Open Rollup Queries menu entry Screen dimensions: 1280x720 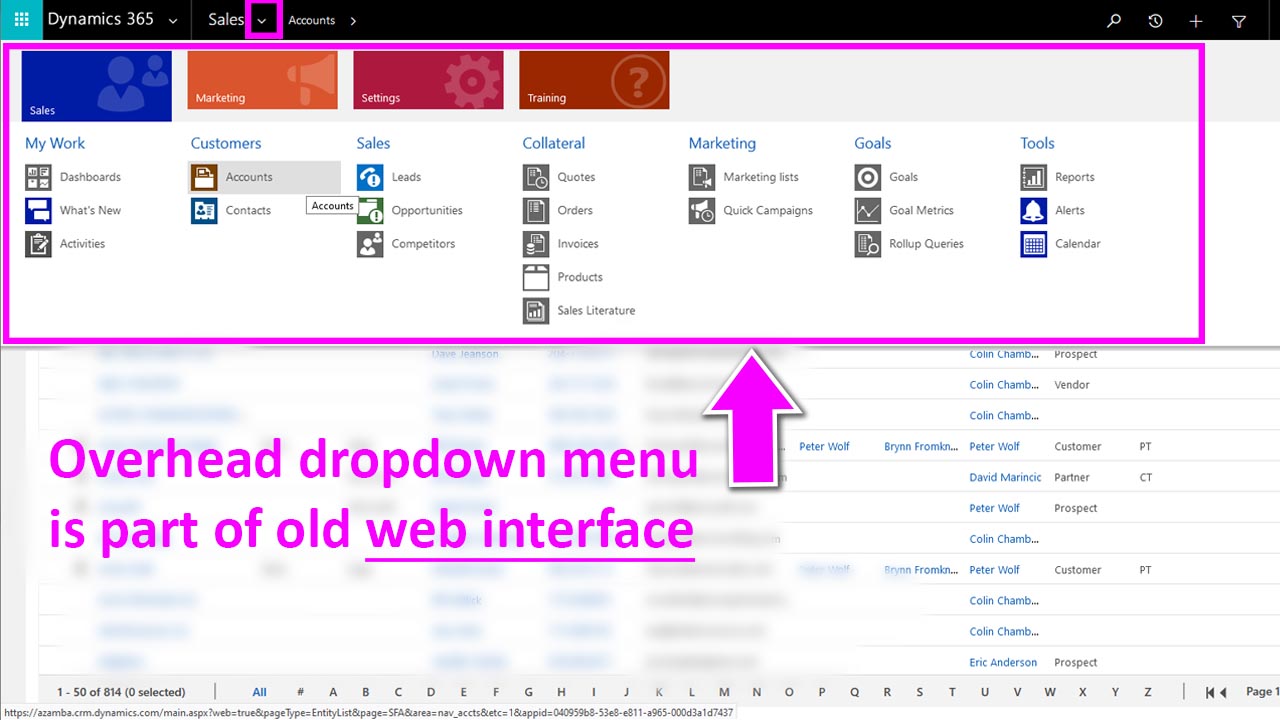(x=926, y=244)
